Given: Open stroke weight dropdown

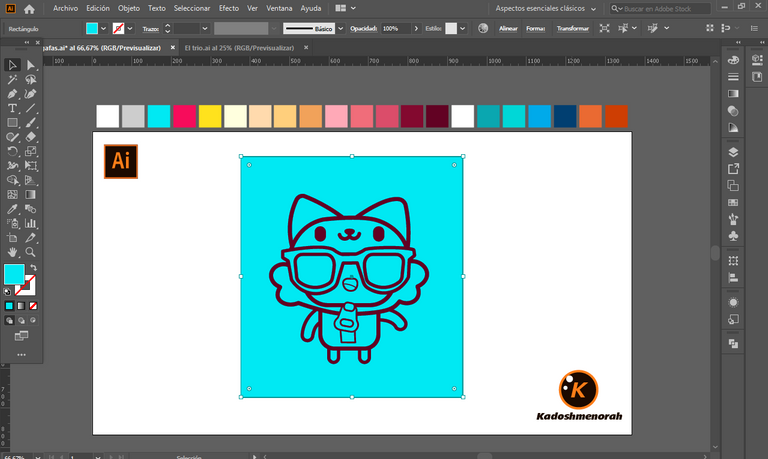Looking at the screenshot, I should (x=205, y=28).
